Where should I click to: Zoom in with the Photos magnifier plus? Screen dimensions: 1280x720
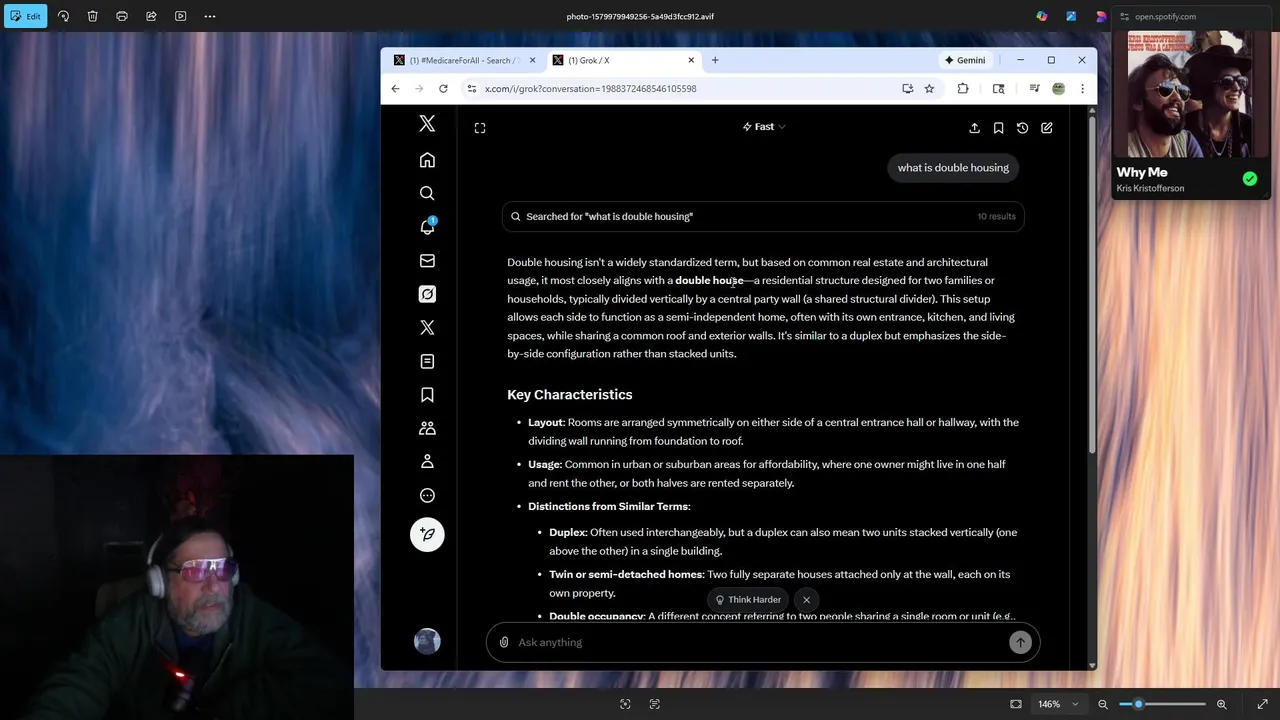point(1221,704)
